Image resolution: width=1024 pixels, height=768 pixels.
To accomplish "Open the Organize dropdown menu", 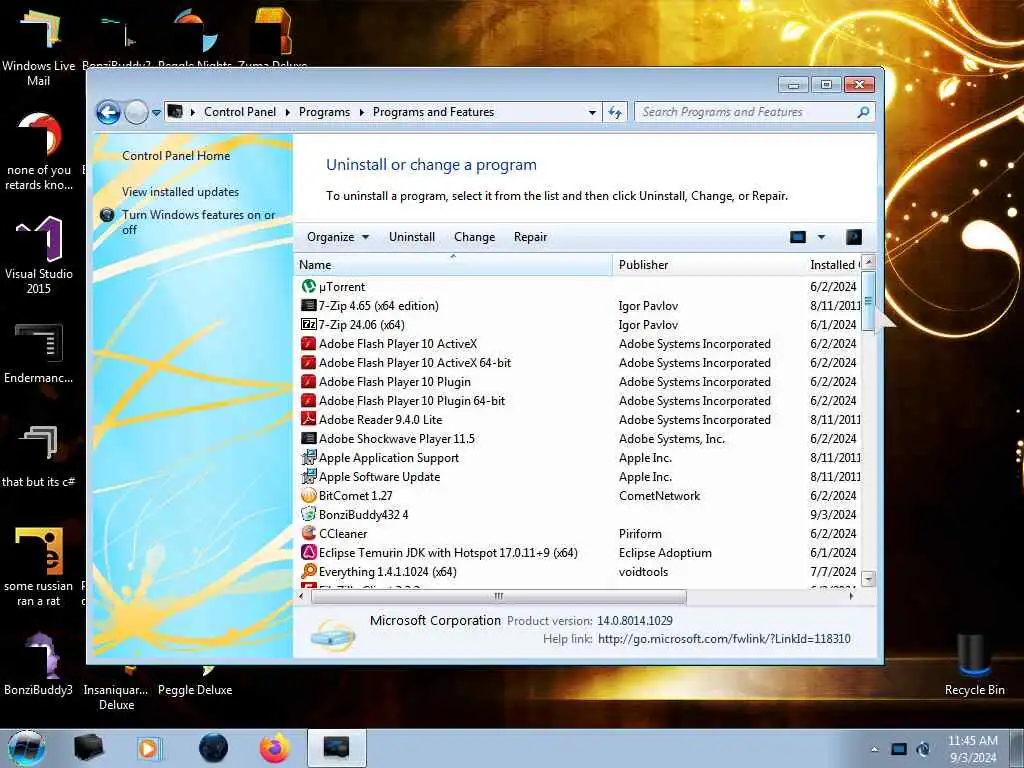I will coord(338,236).
